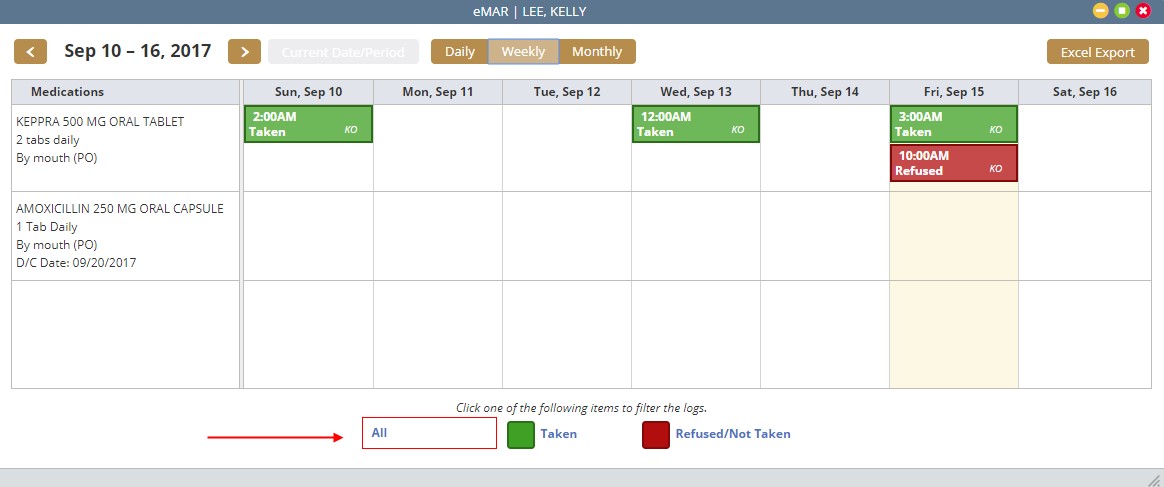Viewport: 1164px width, 487px height.
Task: Switch to Daily view
Action: pyautogui.click(x=460, y=52)
